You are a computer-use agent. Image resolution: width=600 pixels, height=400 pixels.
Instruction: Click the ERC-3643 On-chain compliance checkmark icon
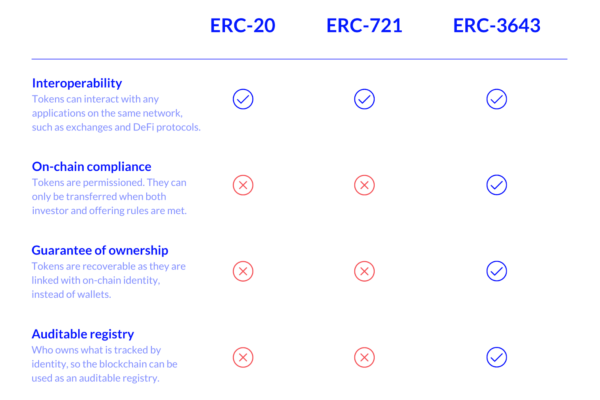[497, 185]
